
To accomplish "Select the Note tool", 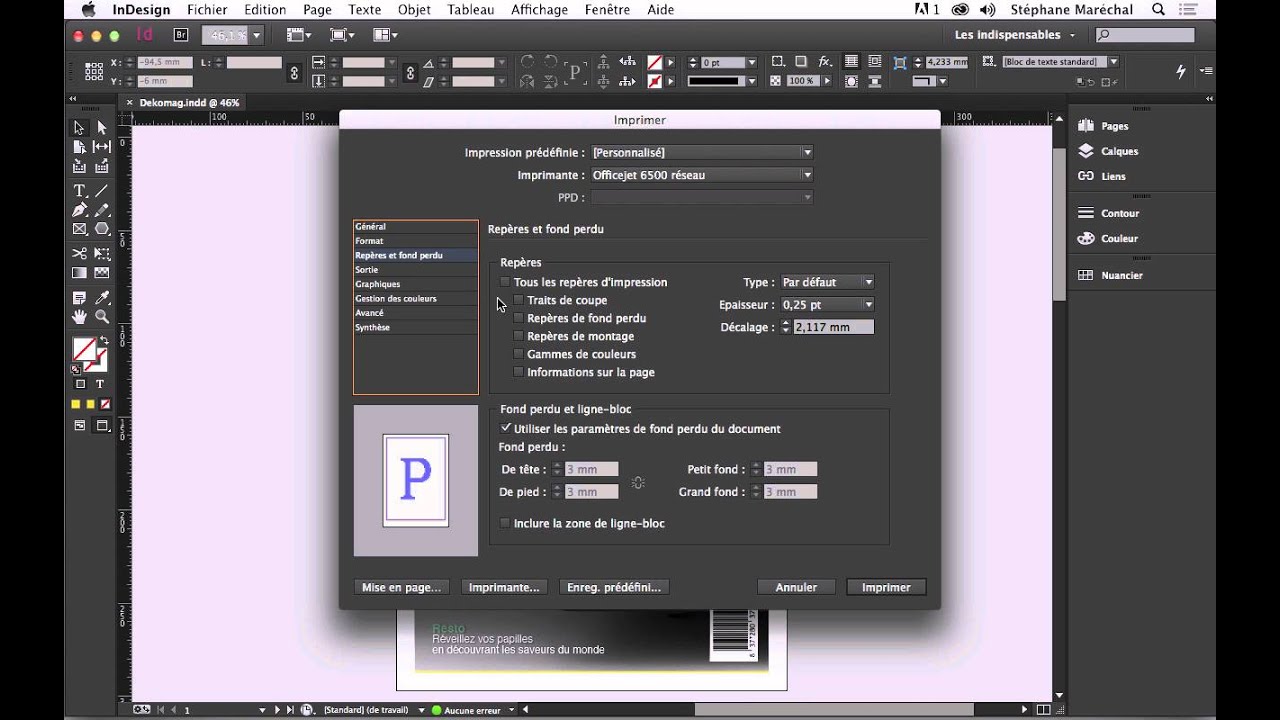I will (x=79, y=298).
